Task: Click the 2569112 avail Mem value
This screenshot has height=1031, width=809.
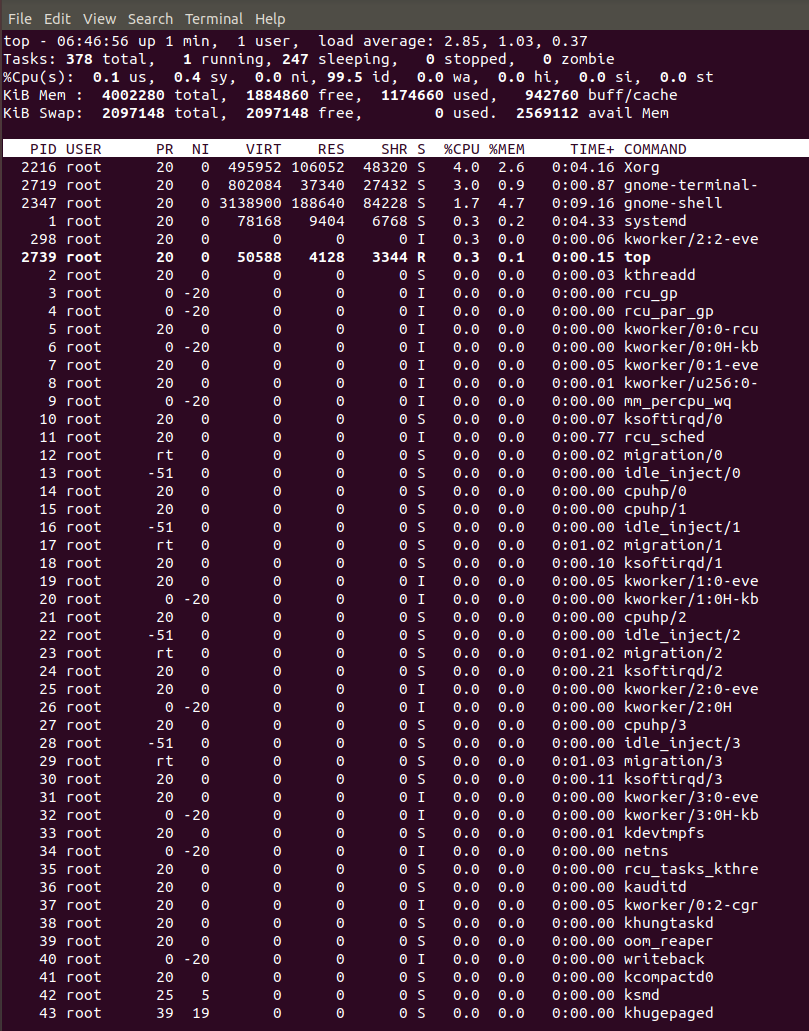Action: 547,113
